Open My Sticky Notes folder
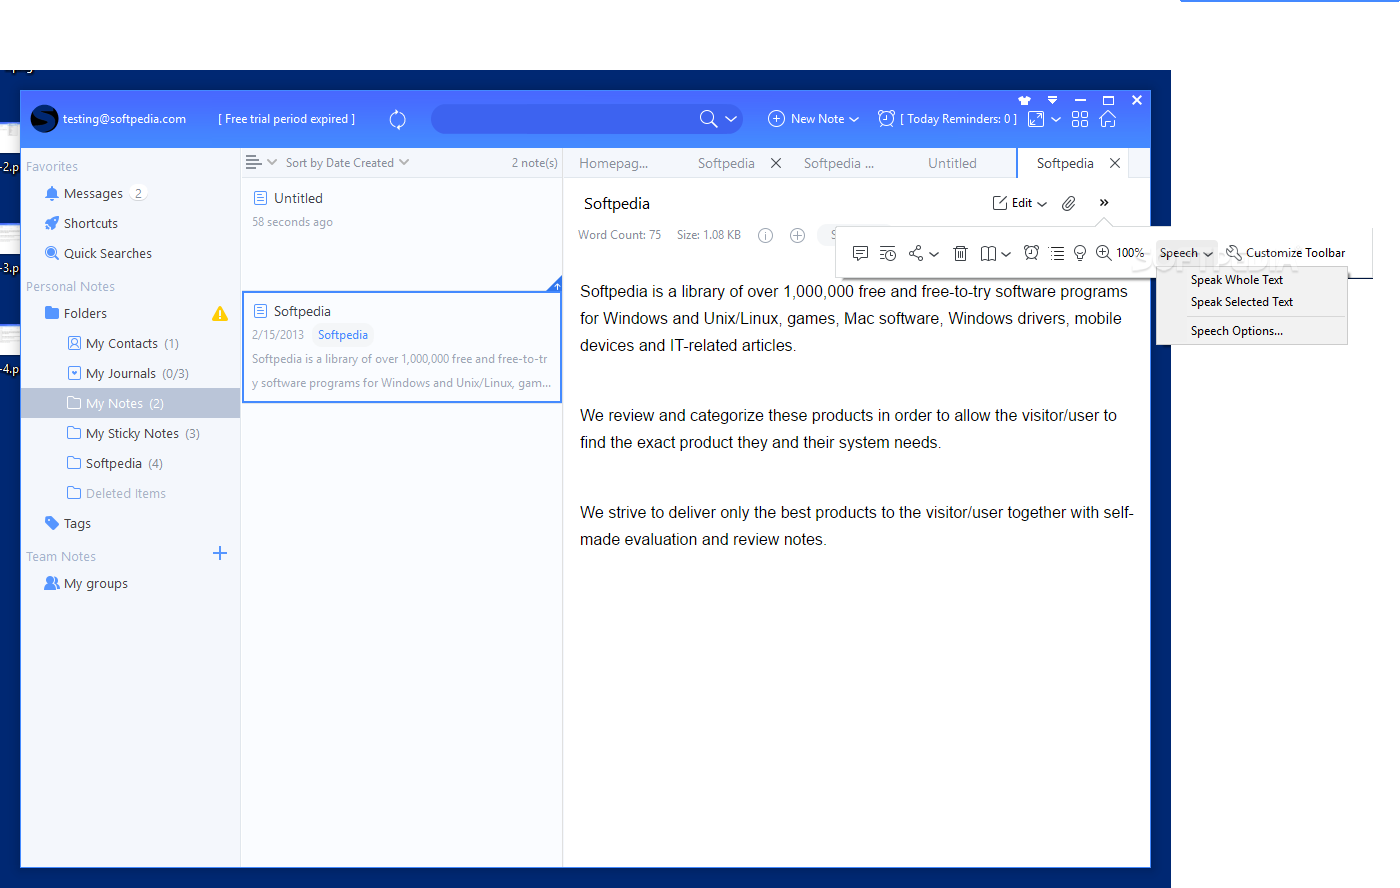Image resolution: width=1400 pixels, height=888 pixels. (x=132, y=433)
